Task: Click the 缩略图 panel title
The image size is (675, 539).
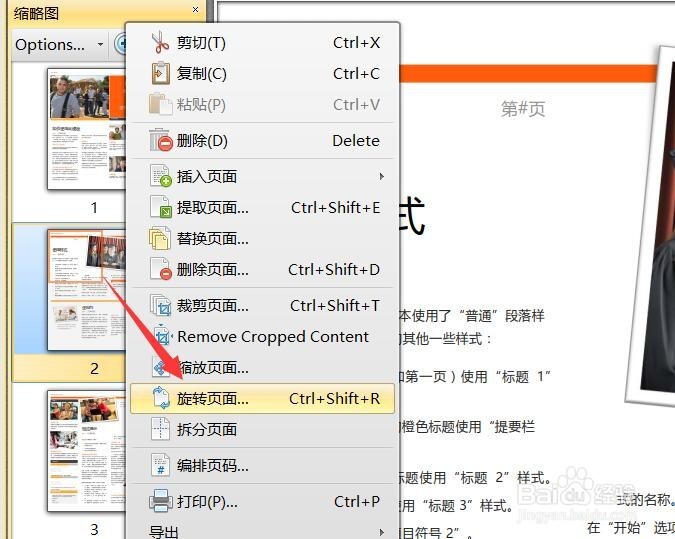Action: tap(36, 13)
